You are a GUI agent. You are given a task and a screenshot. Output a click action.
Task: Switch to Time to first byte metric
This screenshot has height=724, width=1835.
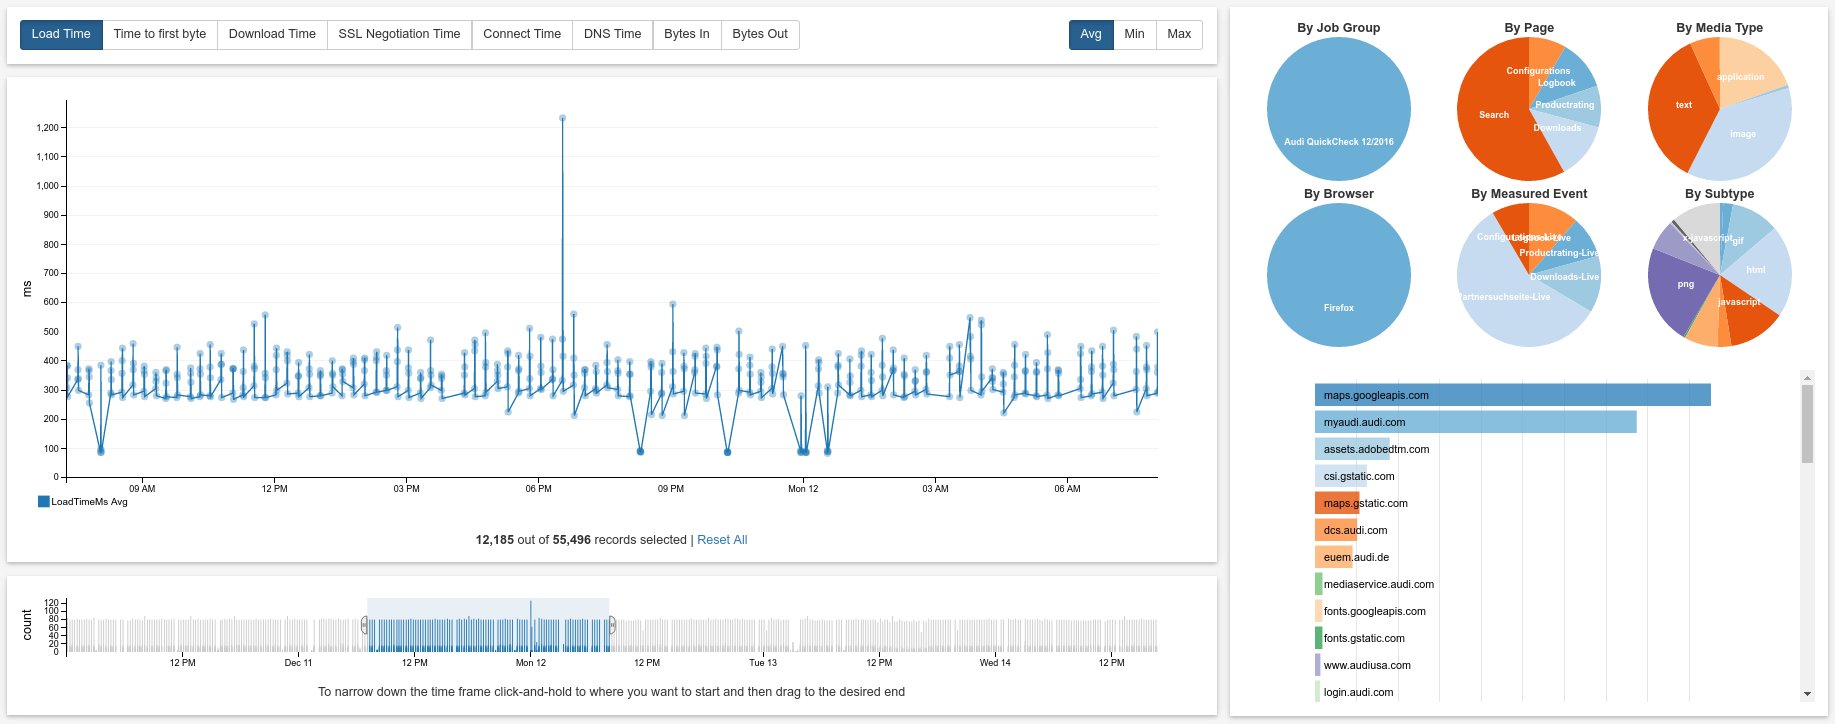(160, 34)
